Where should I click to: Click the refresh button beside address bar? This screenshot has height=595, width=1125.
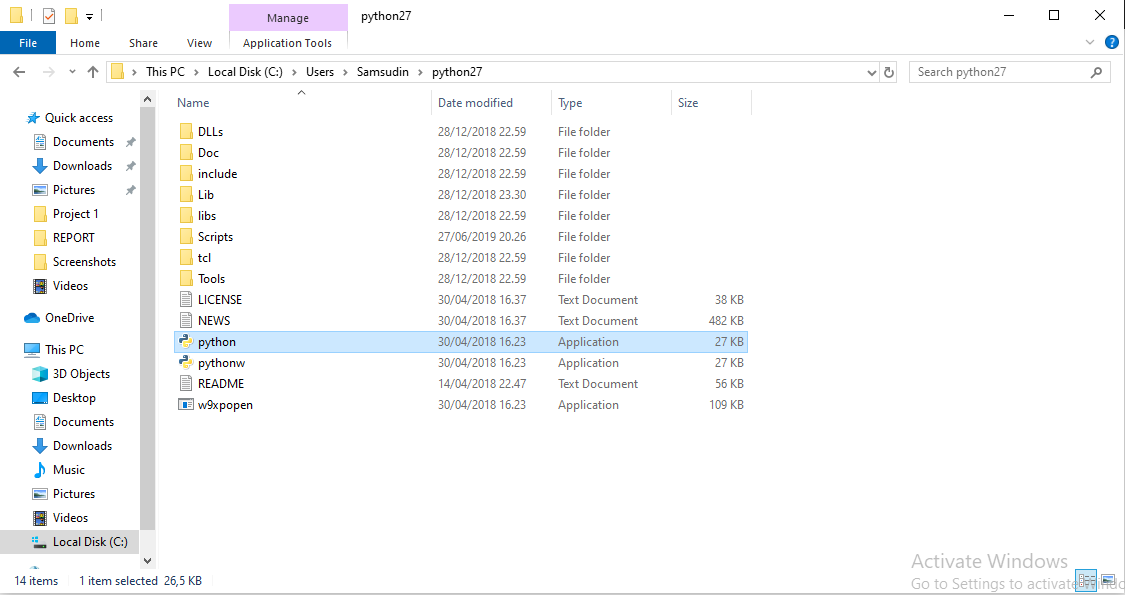point(890,71)
